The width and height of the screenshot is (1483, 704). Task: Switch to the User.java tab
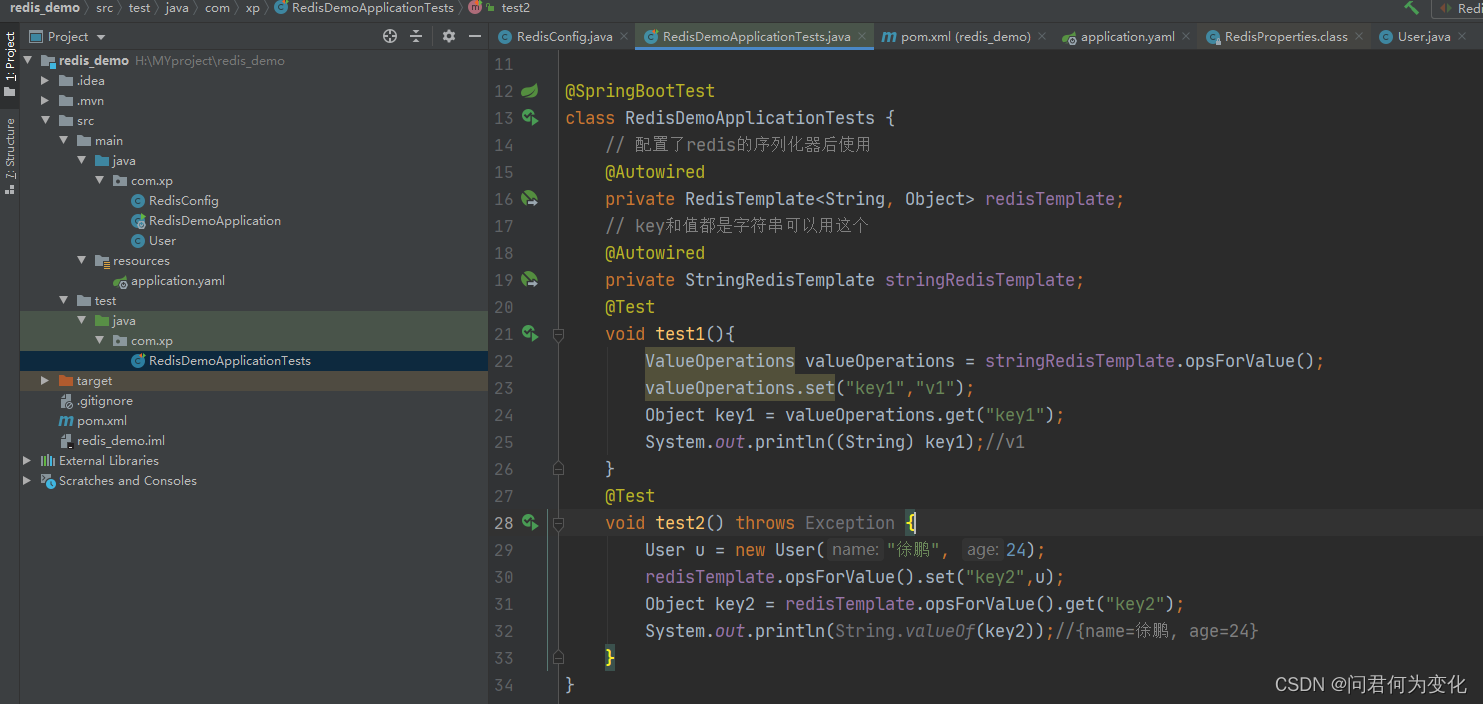(1424, 37)
